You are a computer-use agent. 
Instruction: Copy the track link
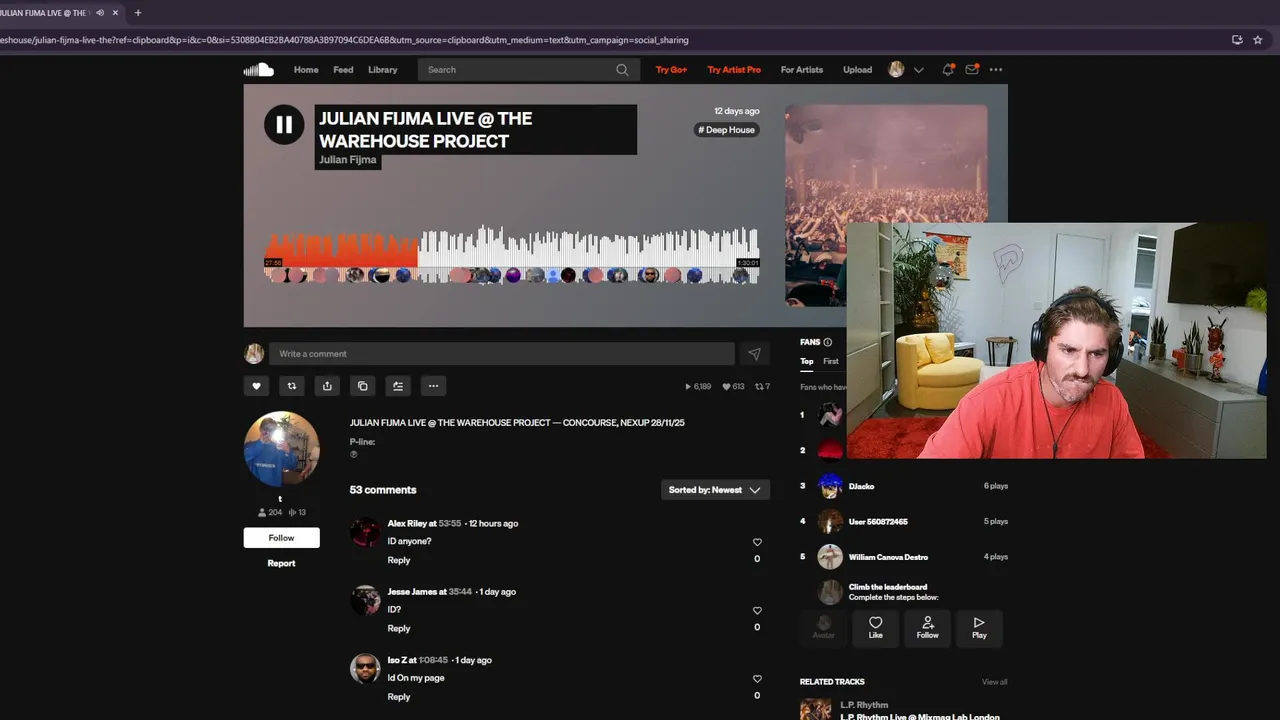[362, 386]
